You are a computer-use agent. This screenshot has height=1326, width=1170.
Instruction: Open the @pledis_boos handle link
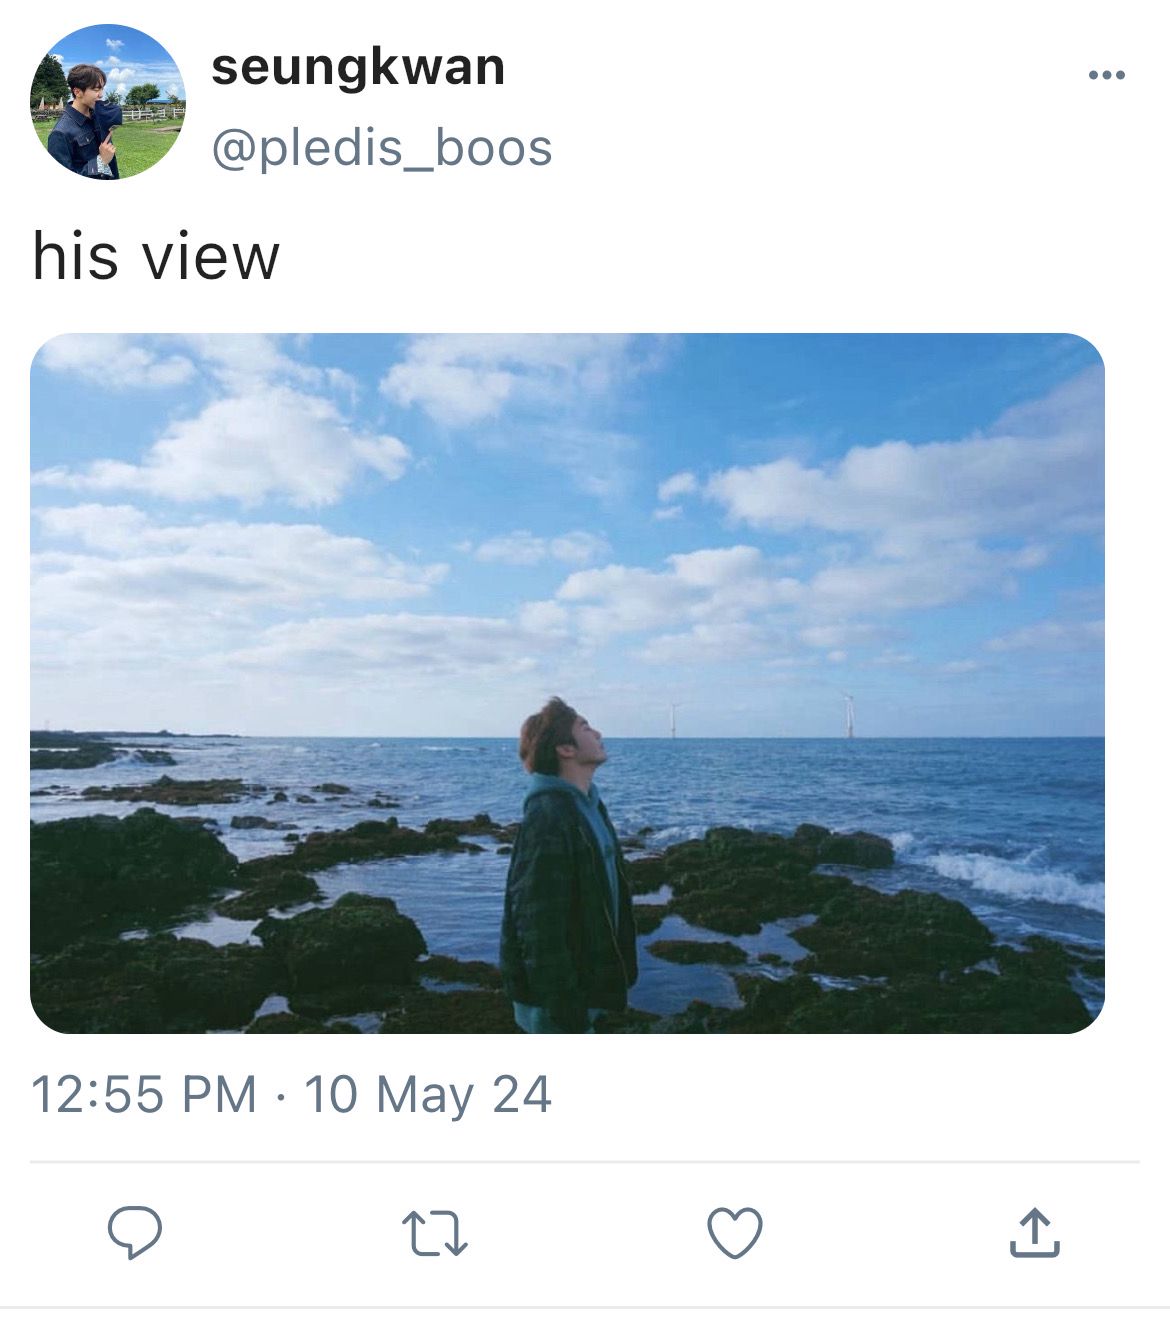(381, 149)
